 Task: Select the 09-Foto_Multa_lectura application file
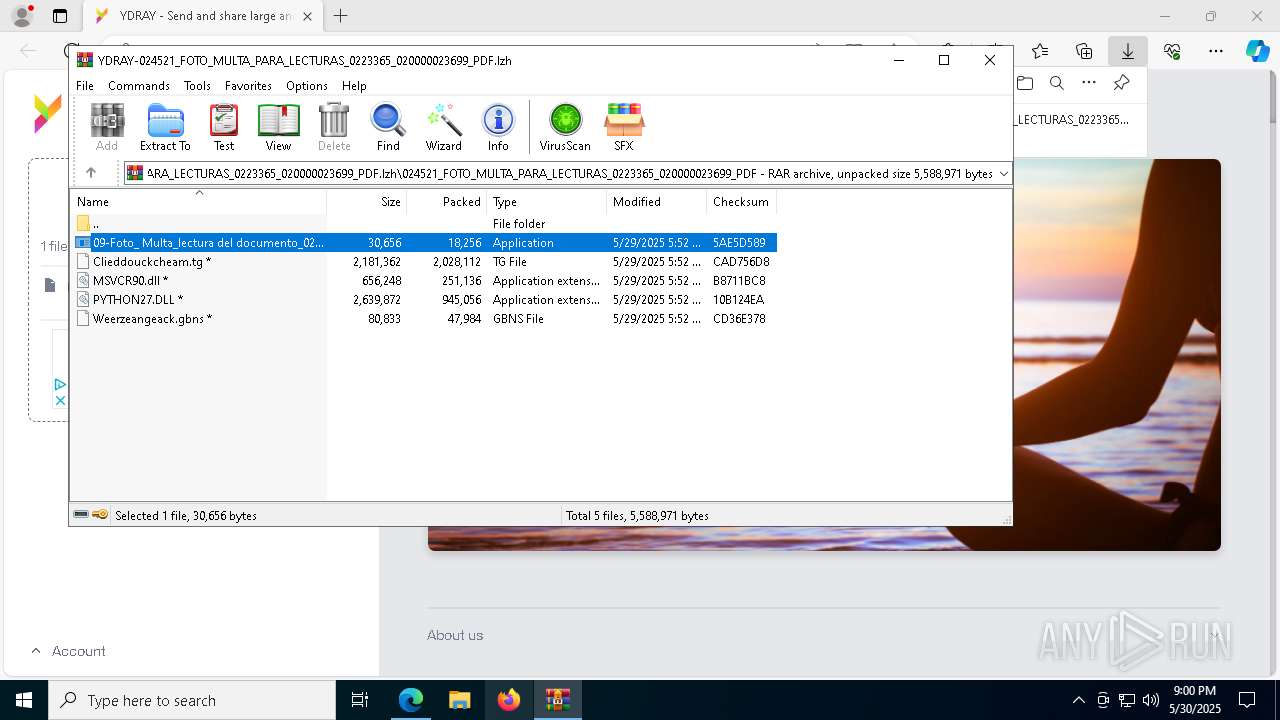click(423, 243)
